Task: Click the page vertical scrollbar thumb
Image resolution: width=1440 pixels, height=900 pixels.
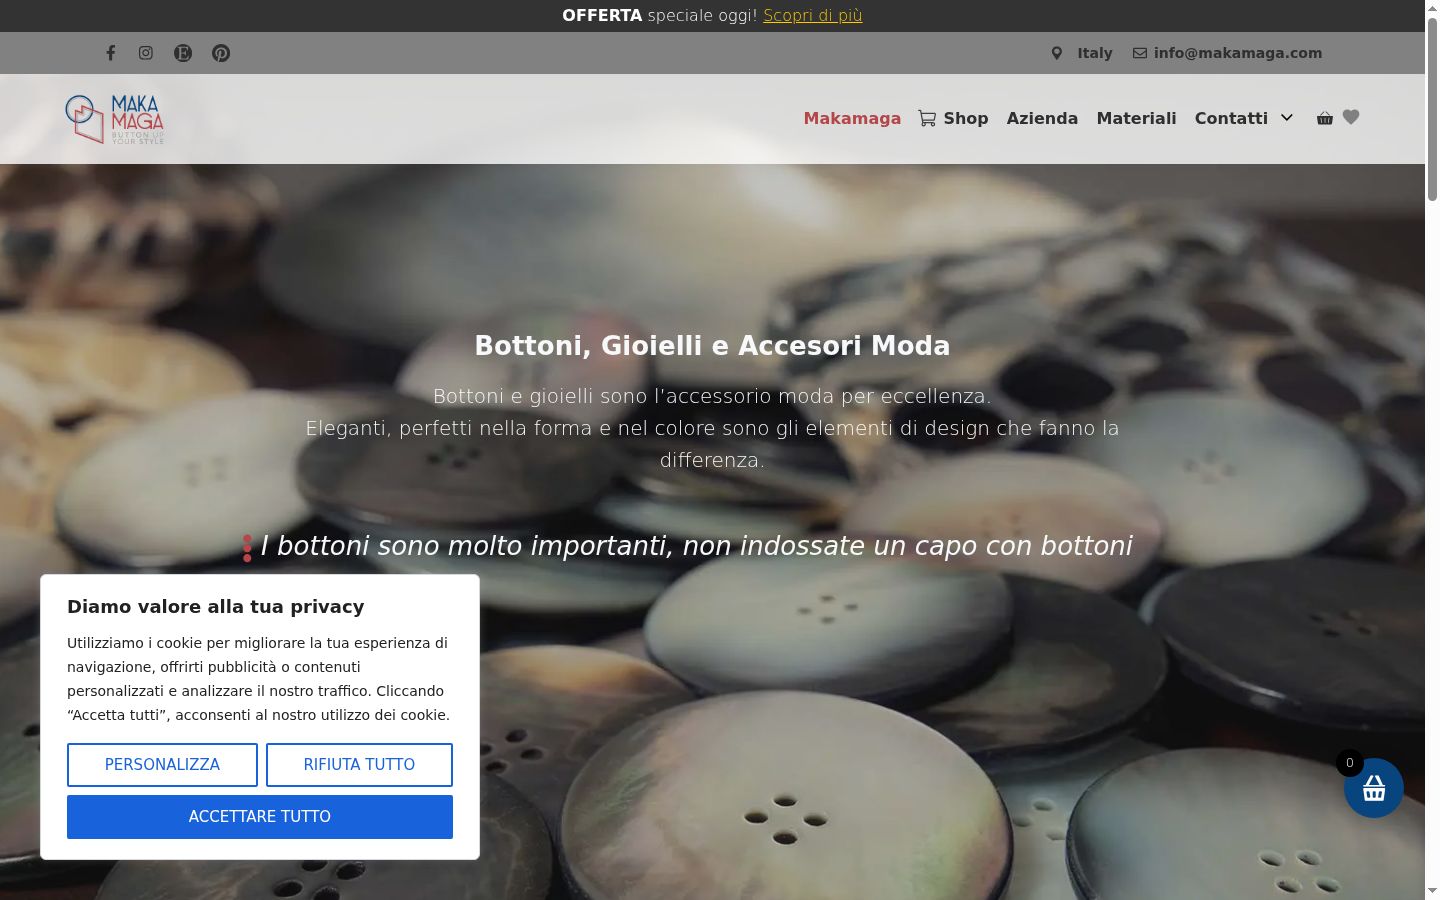Action: pos(1432,110)
